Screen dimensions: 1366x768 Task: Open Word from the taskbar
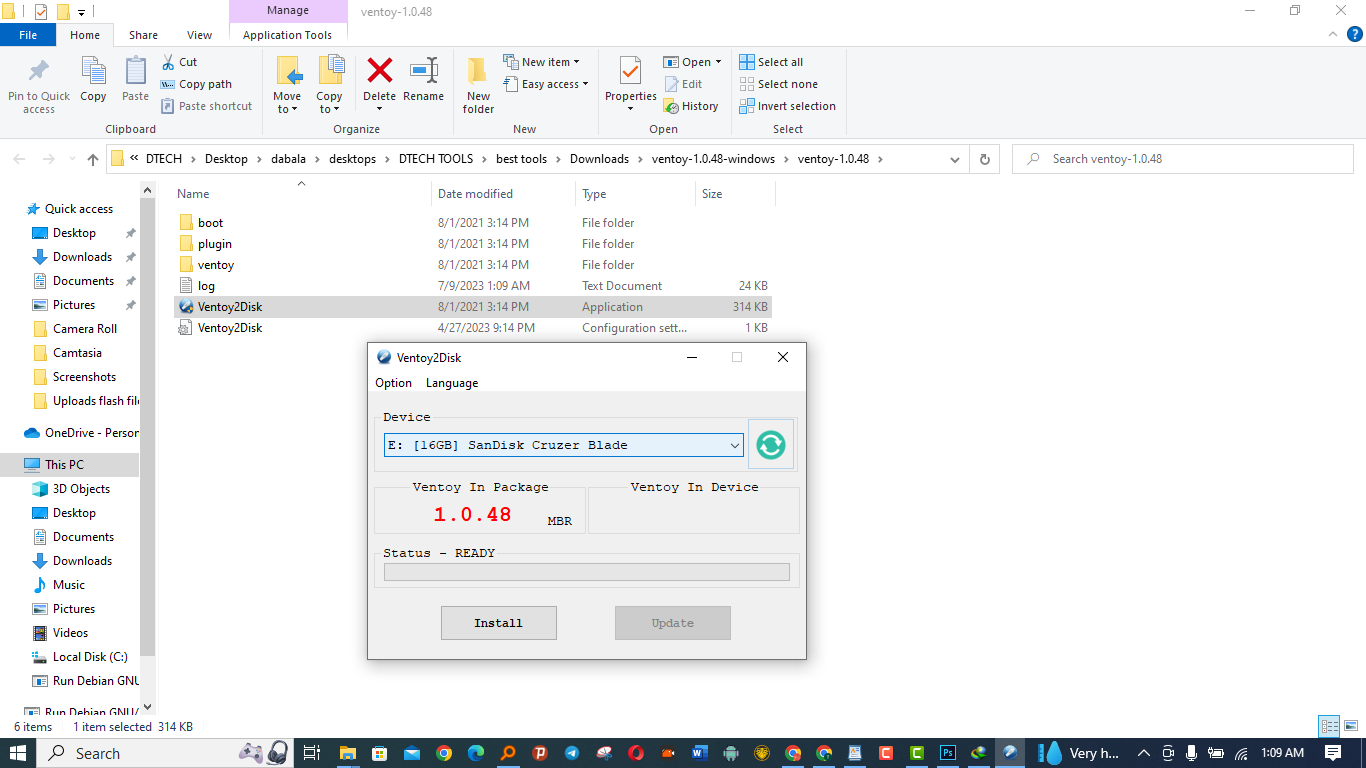tap(698, 753)
